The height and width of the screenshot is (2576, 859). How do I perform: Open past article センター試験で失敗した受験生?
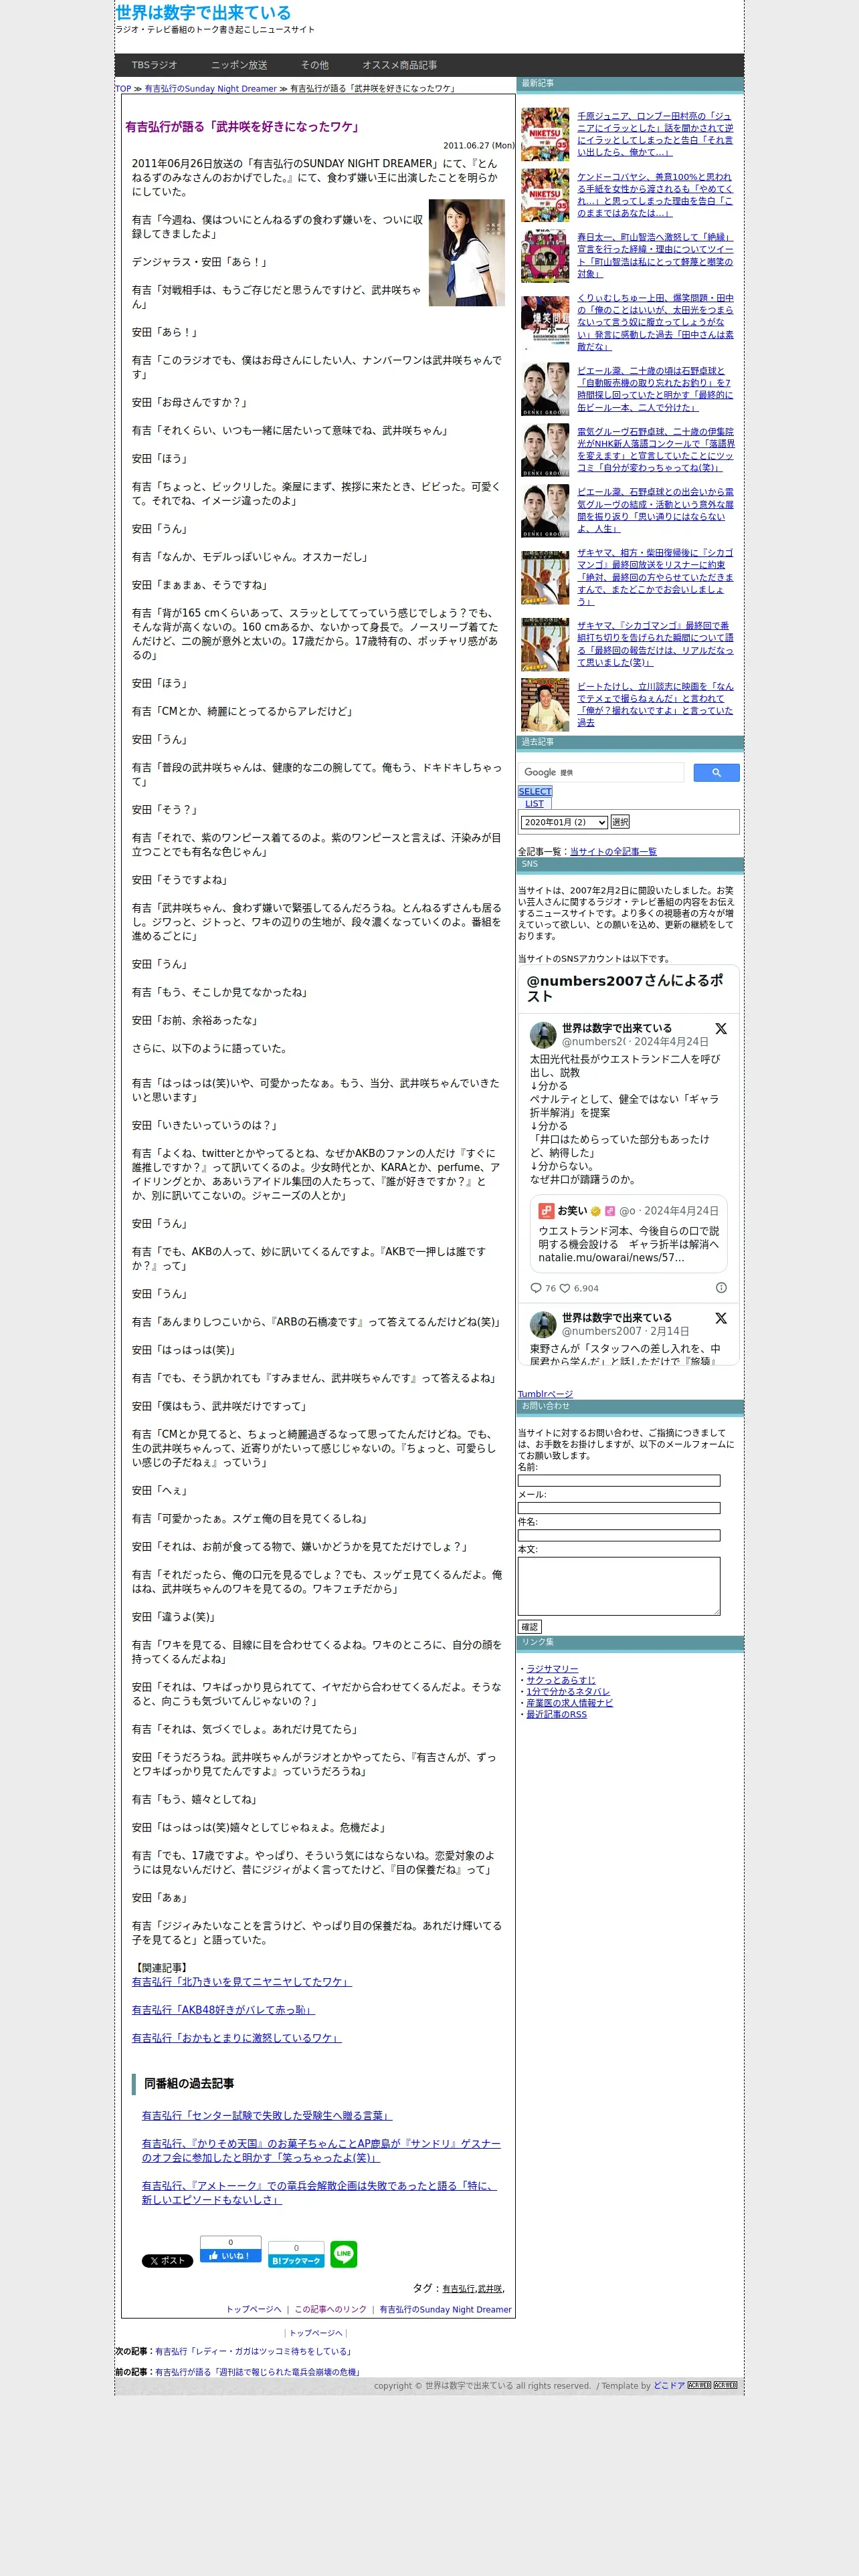pyautogui.click(x=267, y=2115)
